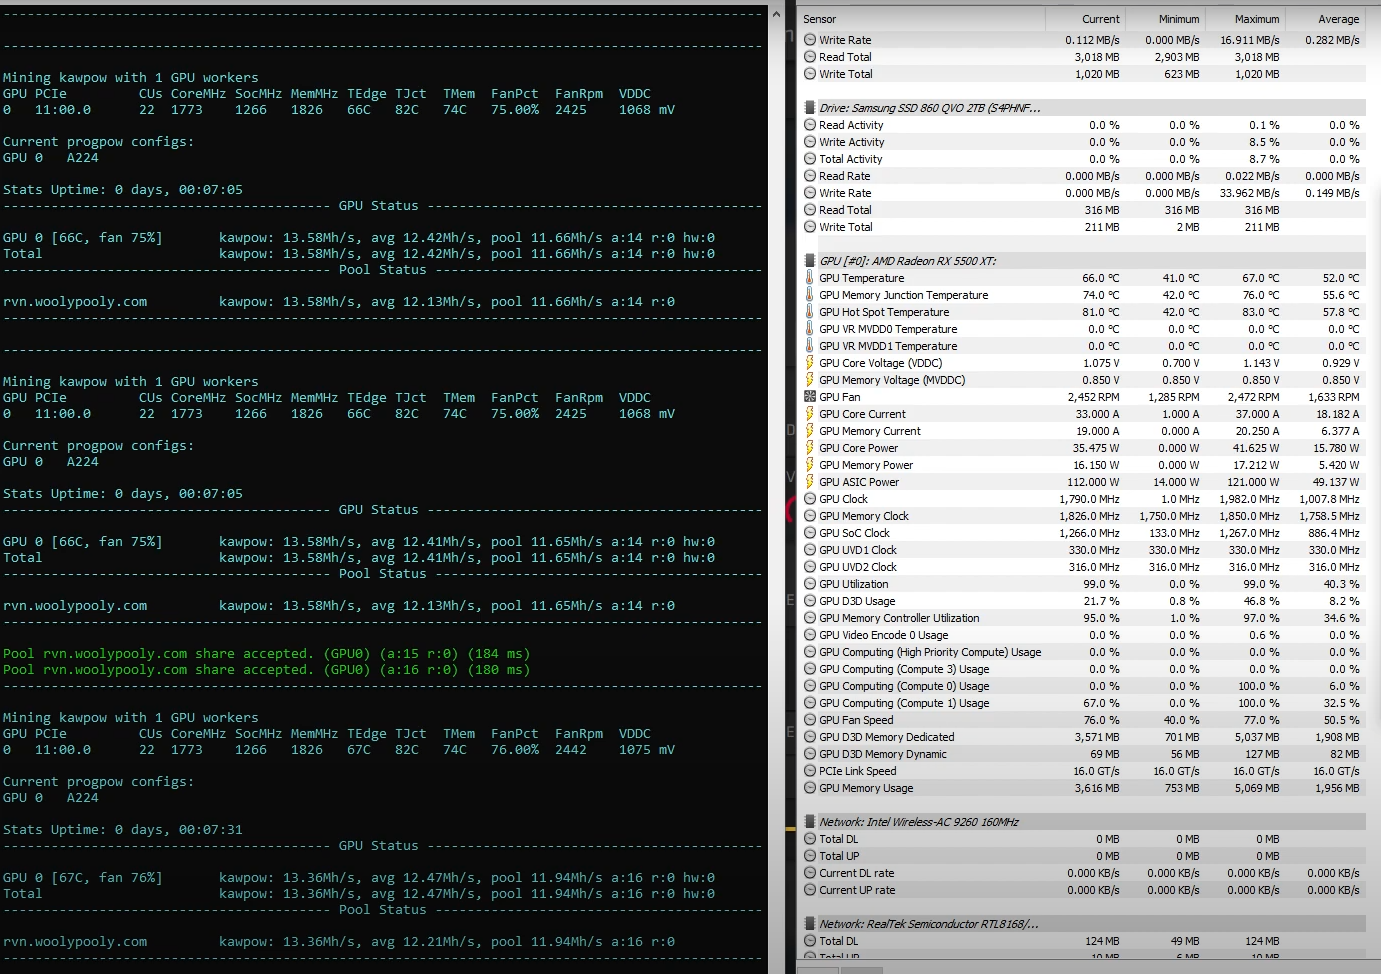Image resolution: width=1381 pixels, height=974 pixels.
Task: Click the Maximum column header
Action: [x=1246, y=19]
